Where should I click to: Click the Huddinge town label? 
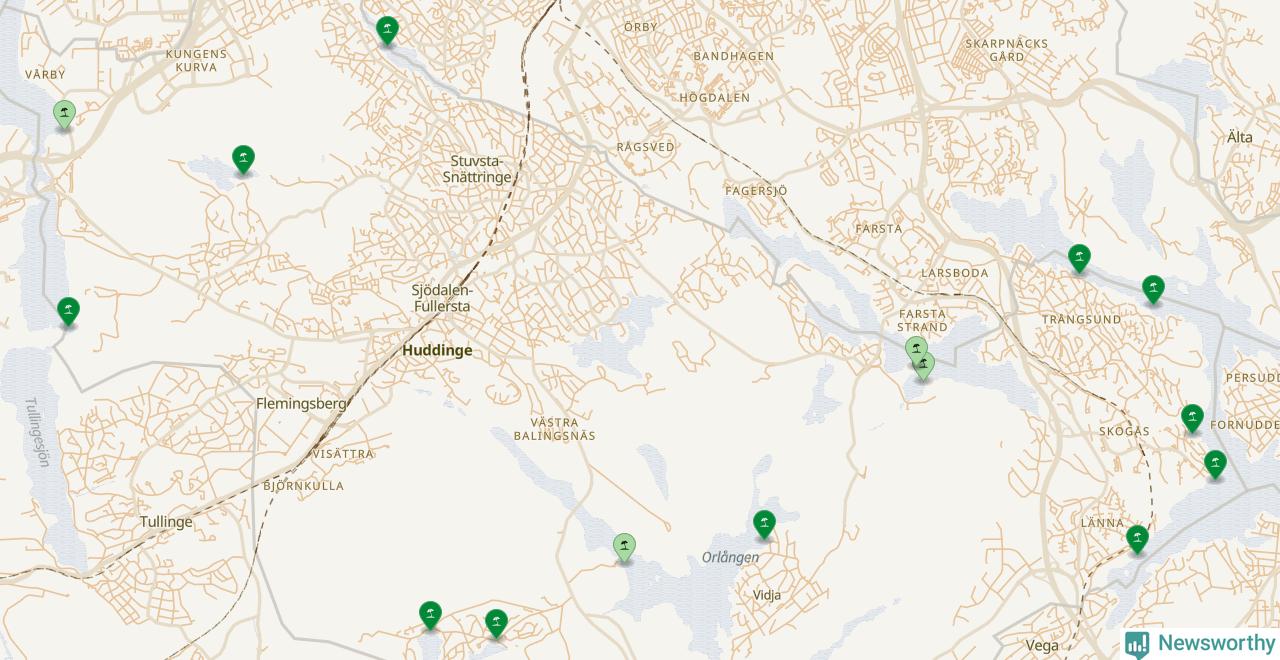(x=437, y=351)
